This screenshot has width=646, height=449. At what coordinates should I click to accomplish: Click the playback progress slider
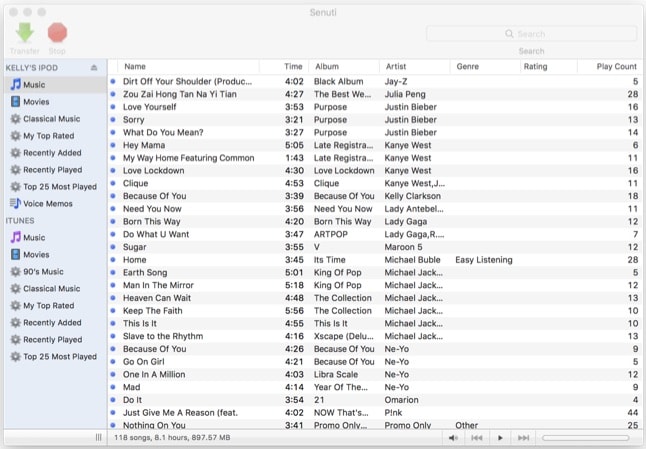(585, 438)
